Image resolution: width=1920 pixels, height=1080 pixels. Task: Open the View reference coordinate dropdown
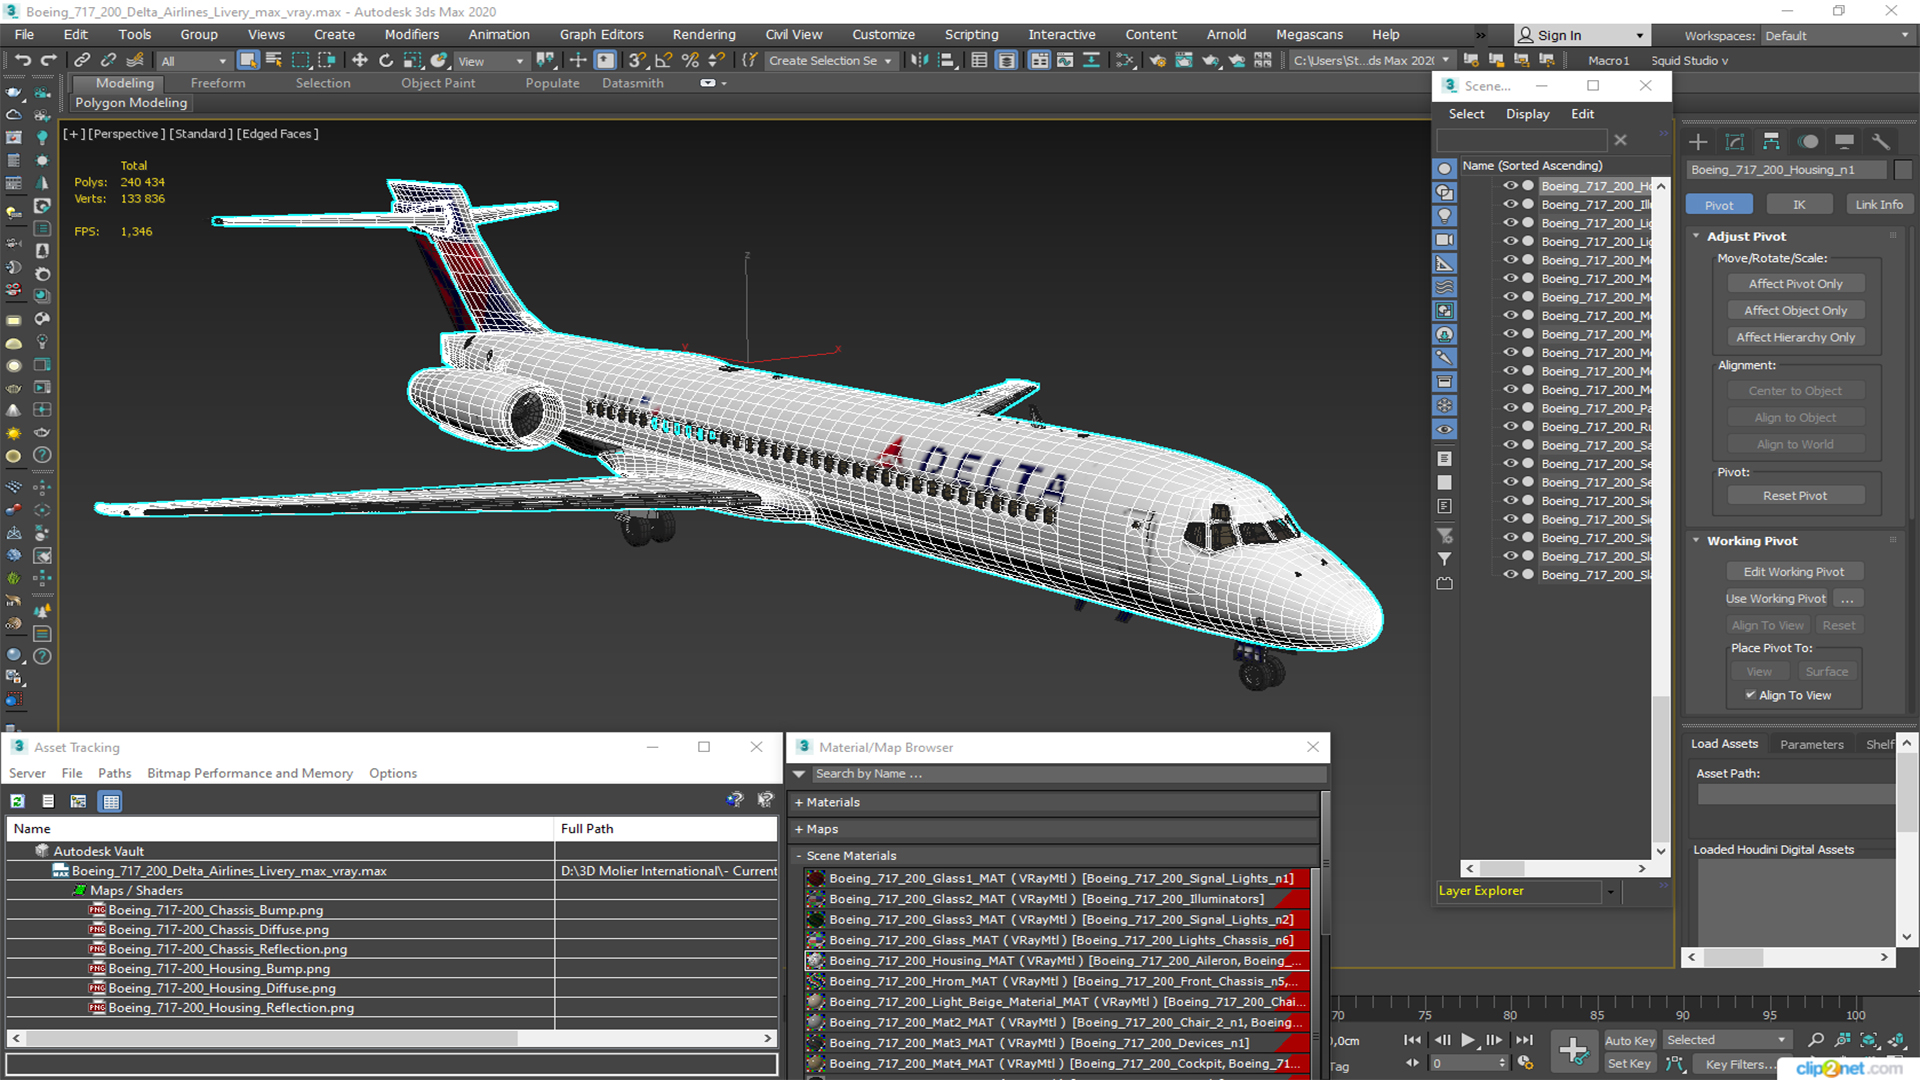tap(490, 61)
